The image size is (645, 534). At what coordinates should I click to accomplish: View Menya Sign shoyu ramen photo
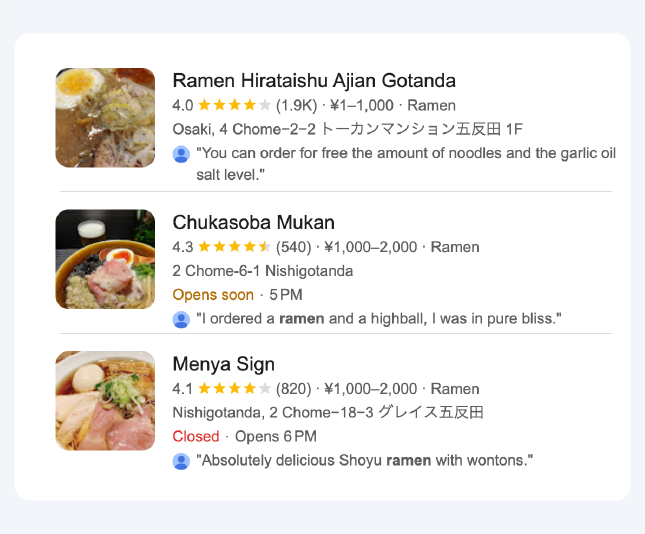[105, 401]
